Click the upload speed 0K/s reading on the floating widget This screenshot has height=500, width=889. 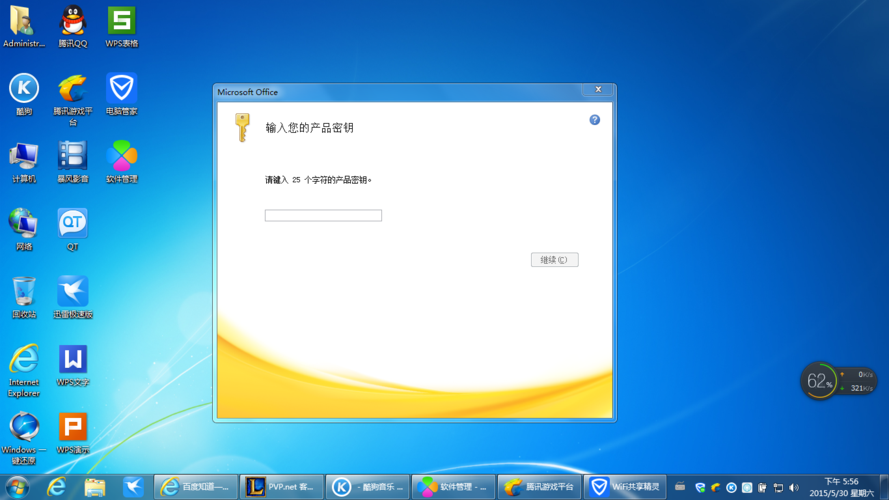coord(865,375)
